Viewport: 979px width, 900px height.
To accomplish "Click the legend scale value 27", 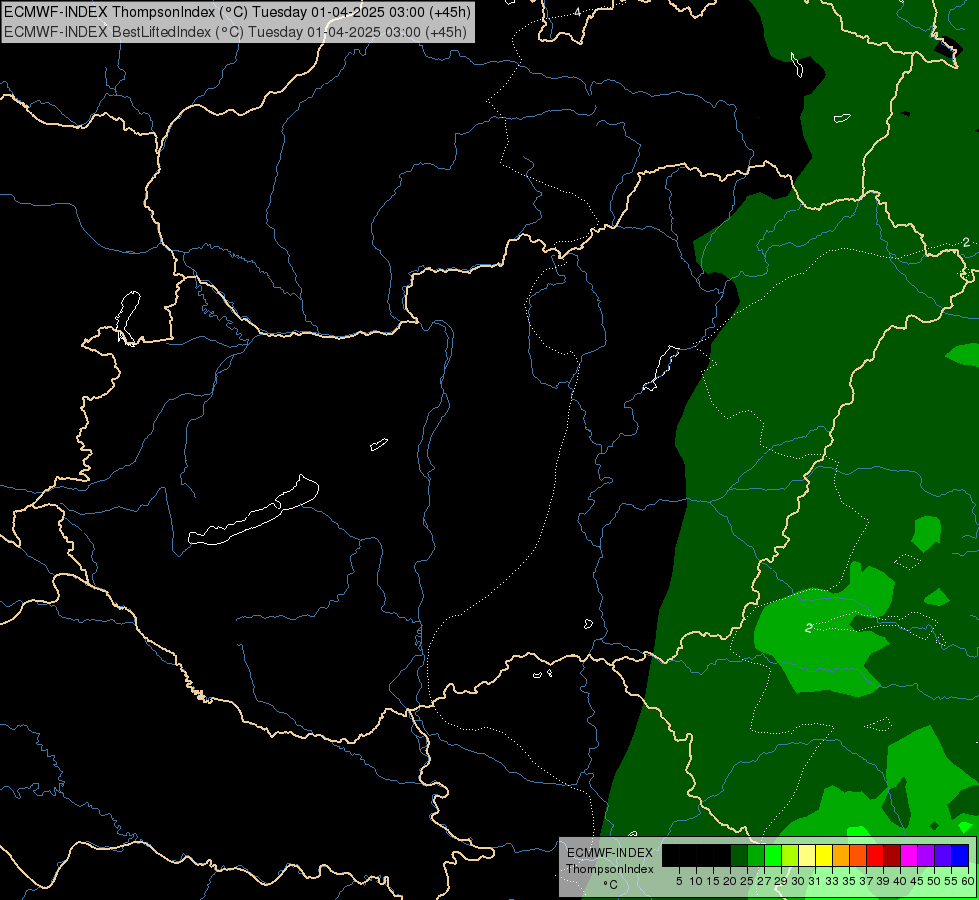I will click(x=764, y=881).
